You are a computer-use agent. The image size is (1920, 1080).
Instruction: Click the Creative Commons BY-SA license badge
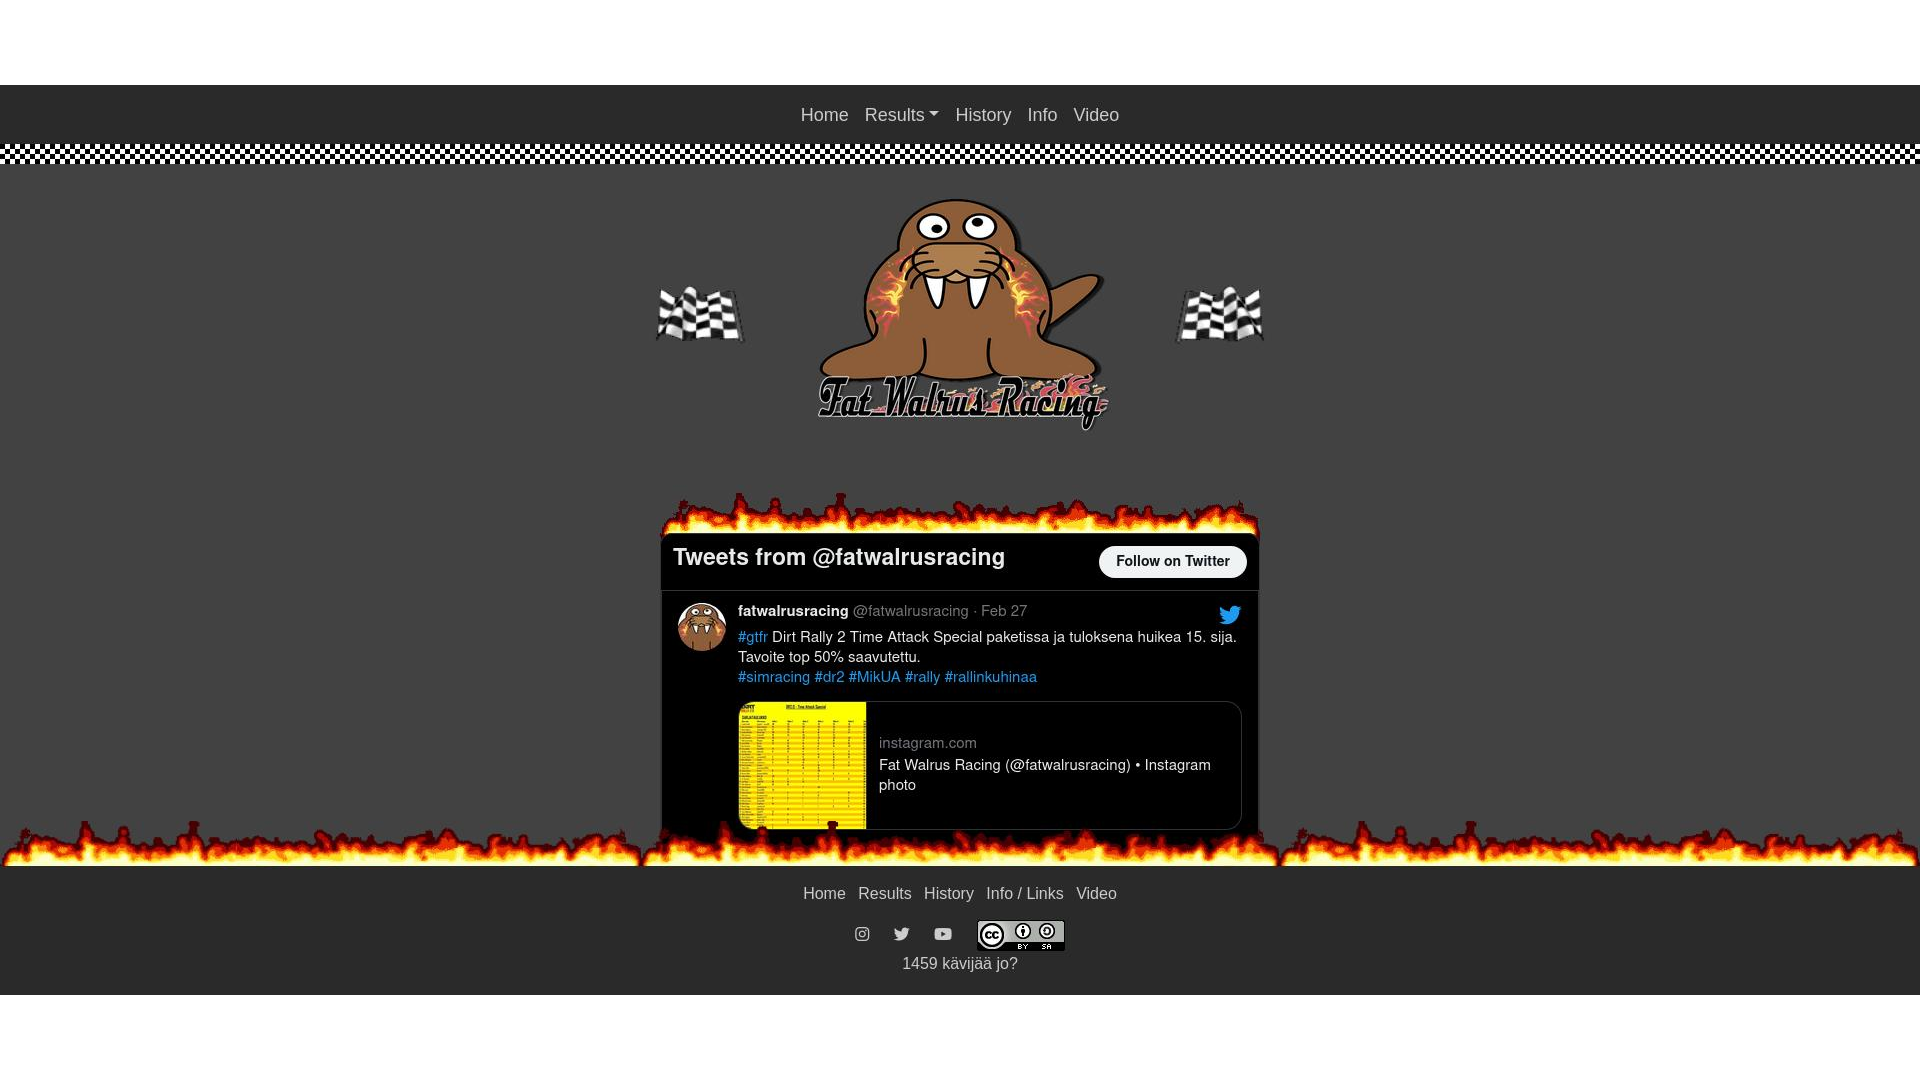pos(1020,935)
